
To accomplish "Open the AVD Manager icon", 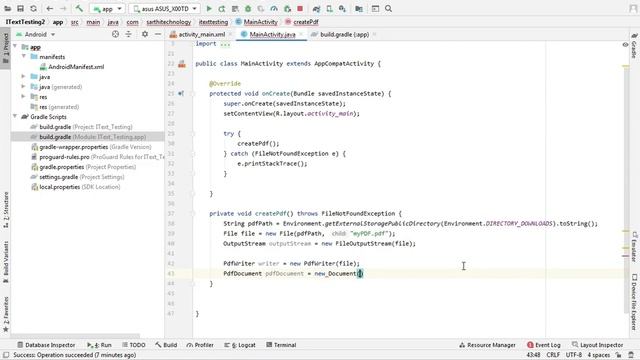I will (329, 9).
